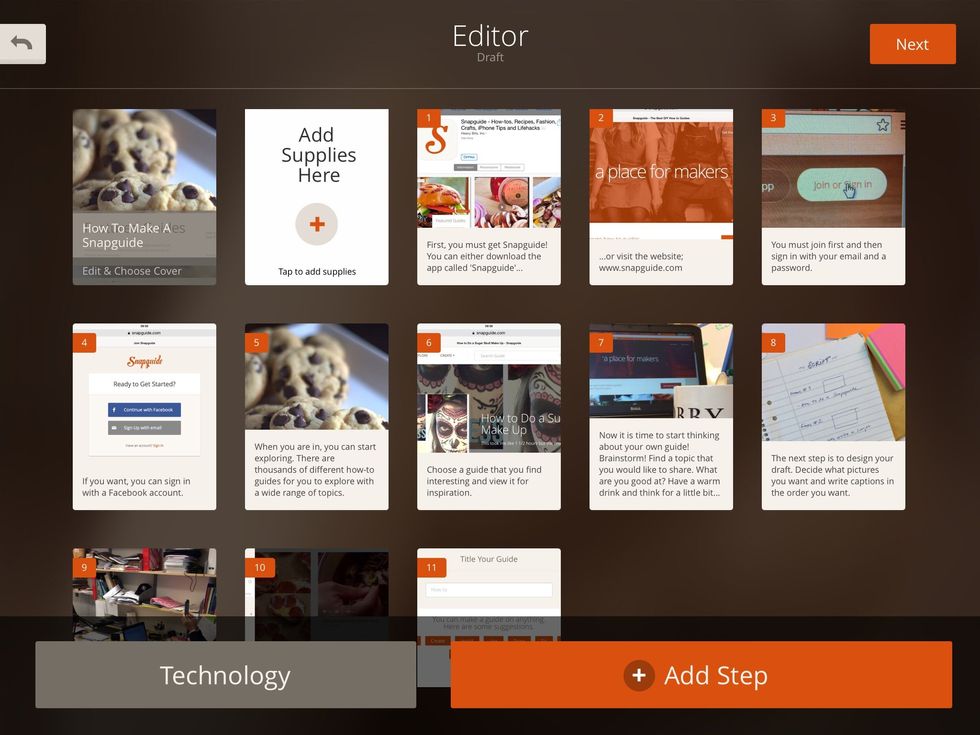Viewport: 980px width, 735px height.
Task: Open step 7 card about brainstorming
Action: [x=661, y=416]
